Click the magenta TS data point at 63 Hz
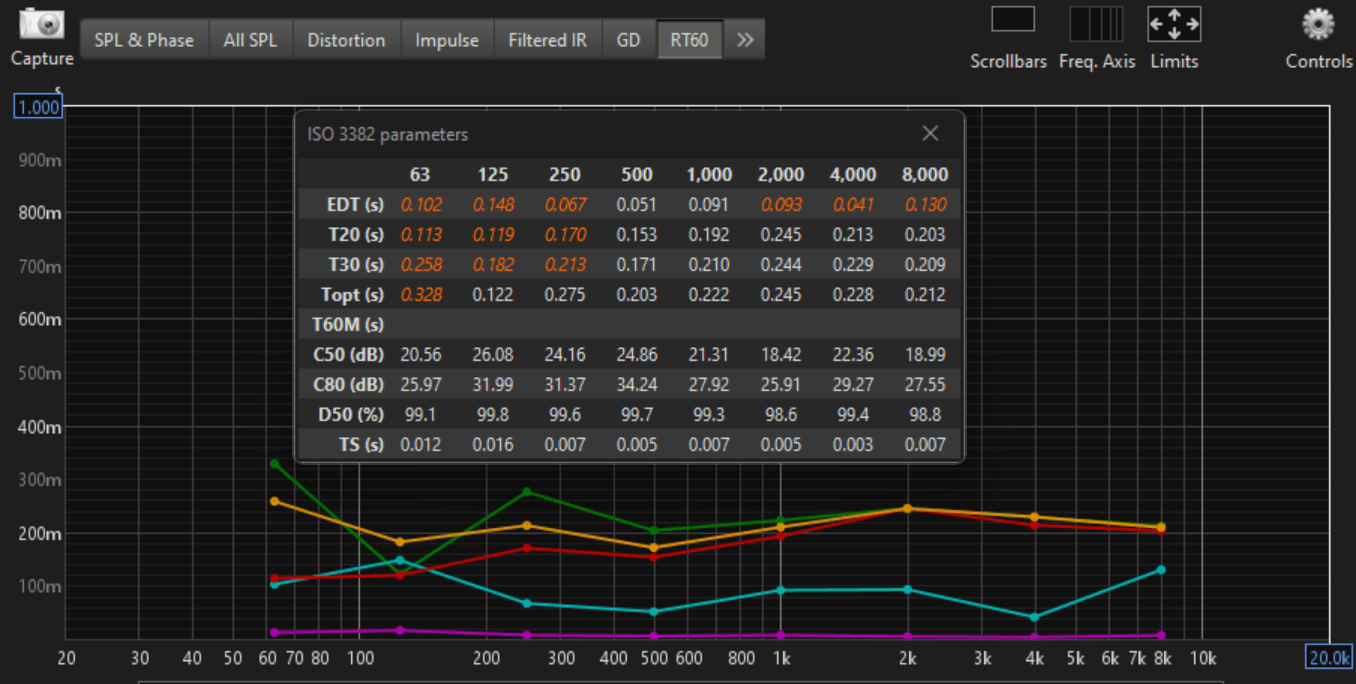The width and height of the screenshot is (1356, 684). (x=275, y=632)
